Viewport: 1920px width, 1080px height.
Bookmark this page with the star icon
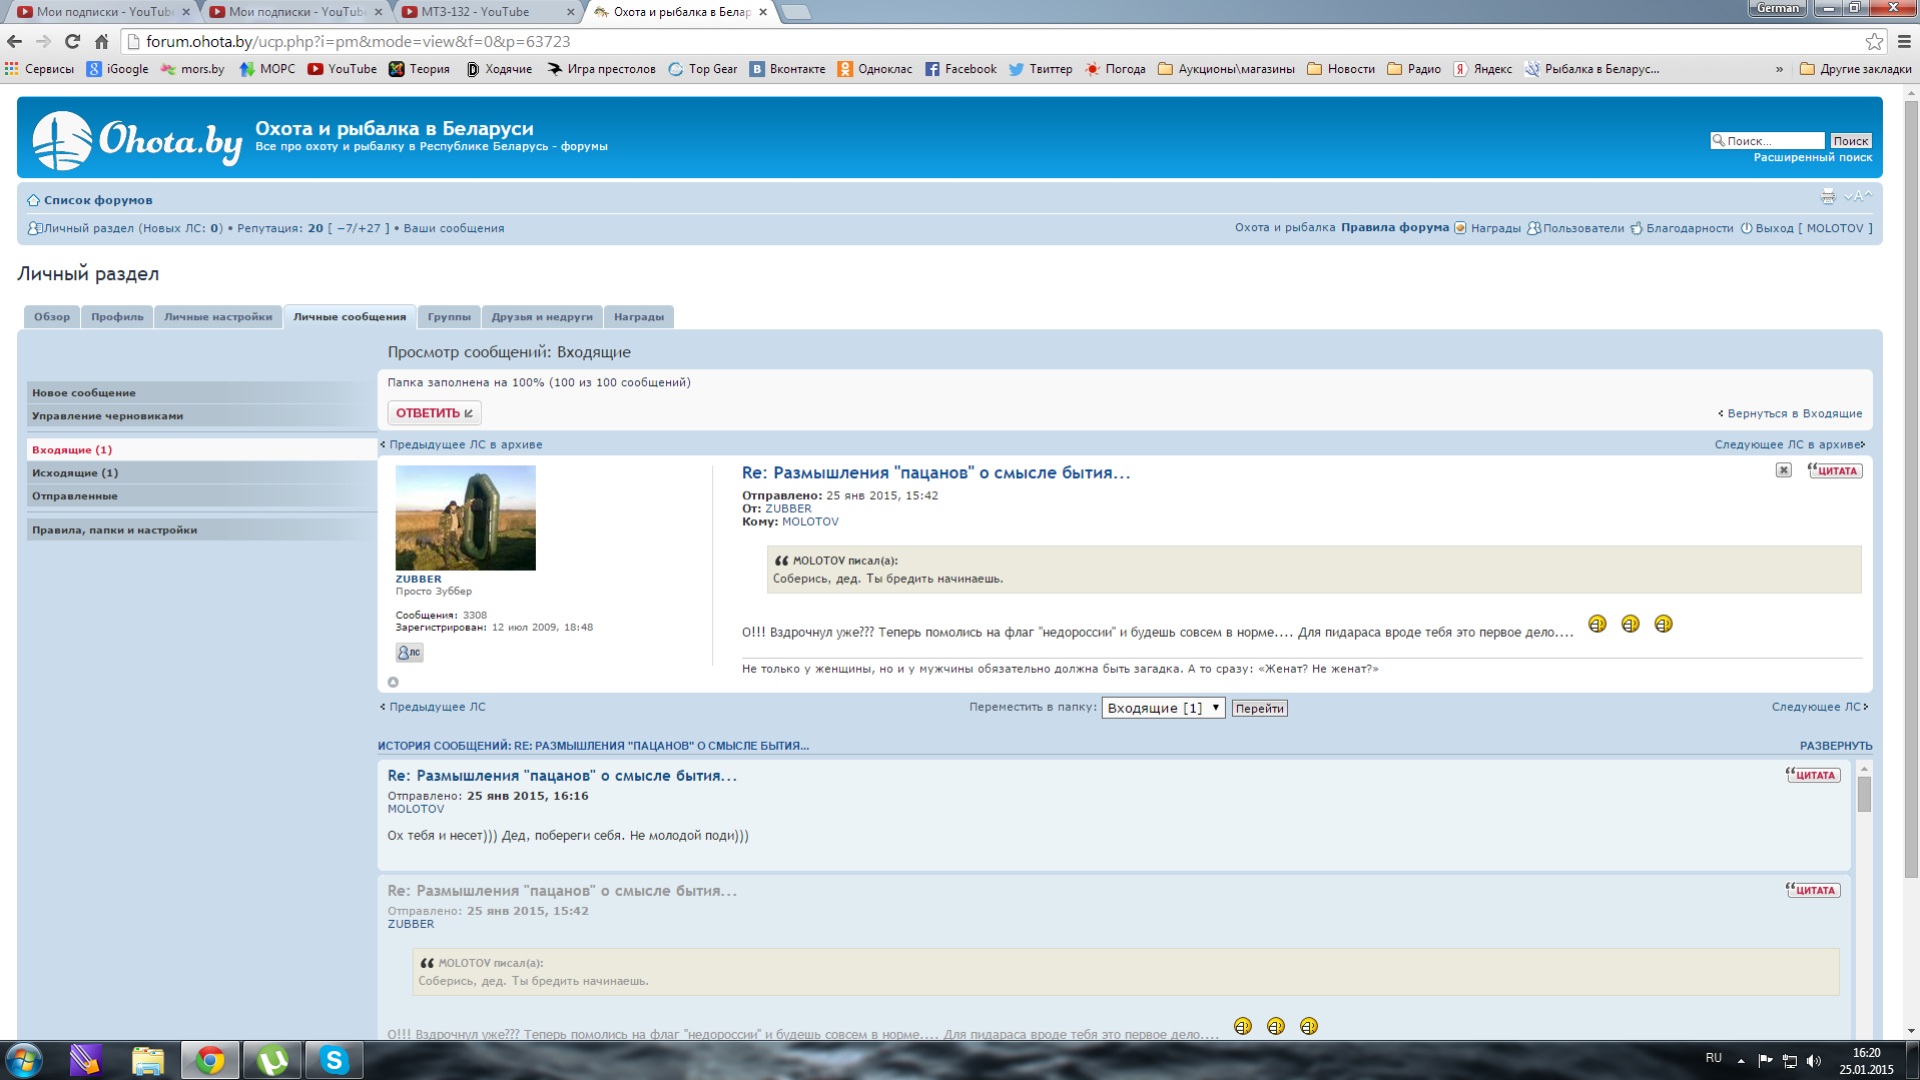click(x=1874, y=42)
